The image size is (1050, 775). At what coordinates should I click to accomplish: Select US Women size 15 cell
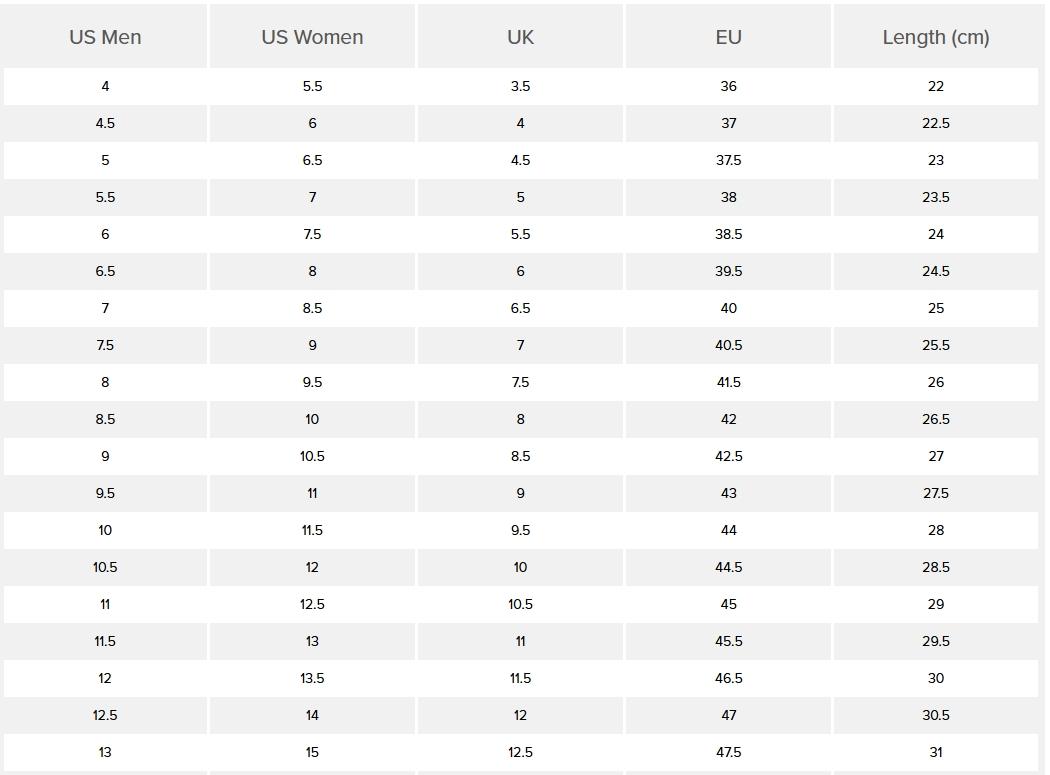312,752
